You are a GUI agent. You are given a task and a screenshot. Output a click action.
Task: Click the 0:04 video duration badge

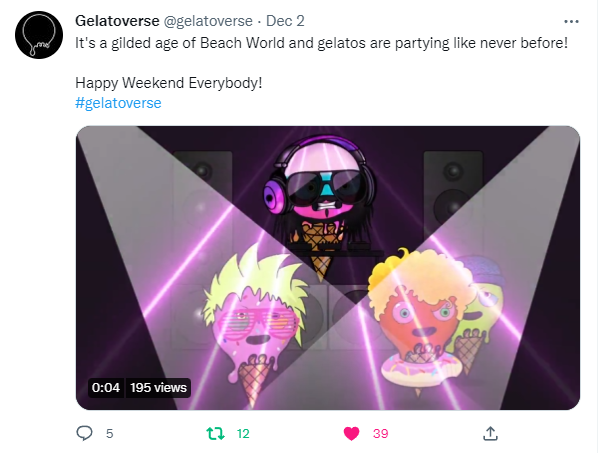(106, 388)
